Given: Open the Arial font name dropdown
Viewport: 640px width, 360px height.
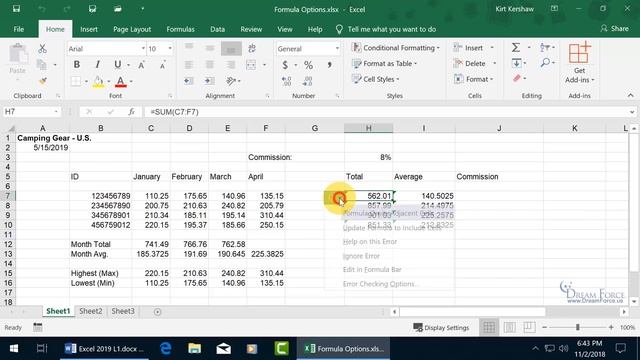Looking at the screenshot, I should [143, 49].
